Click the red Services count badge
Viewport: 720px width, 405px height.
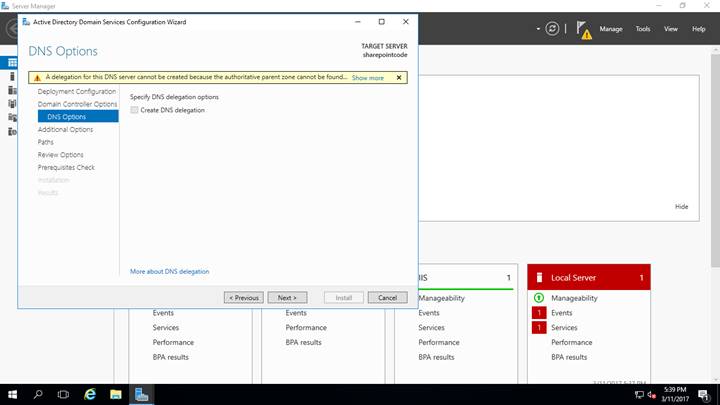pos(539,327)
